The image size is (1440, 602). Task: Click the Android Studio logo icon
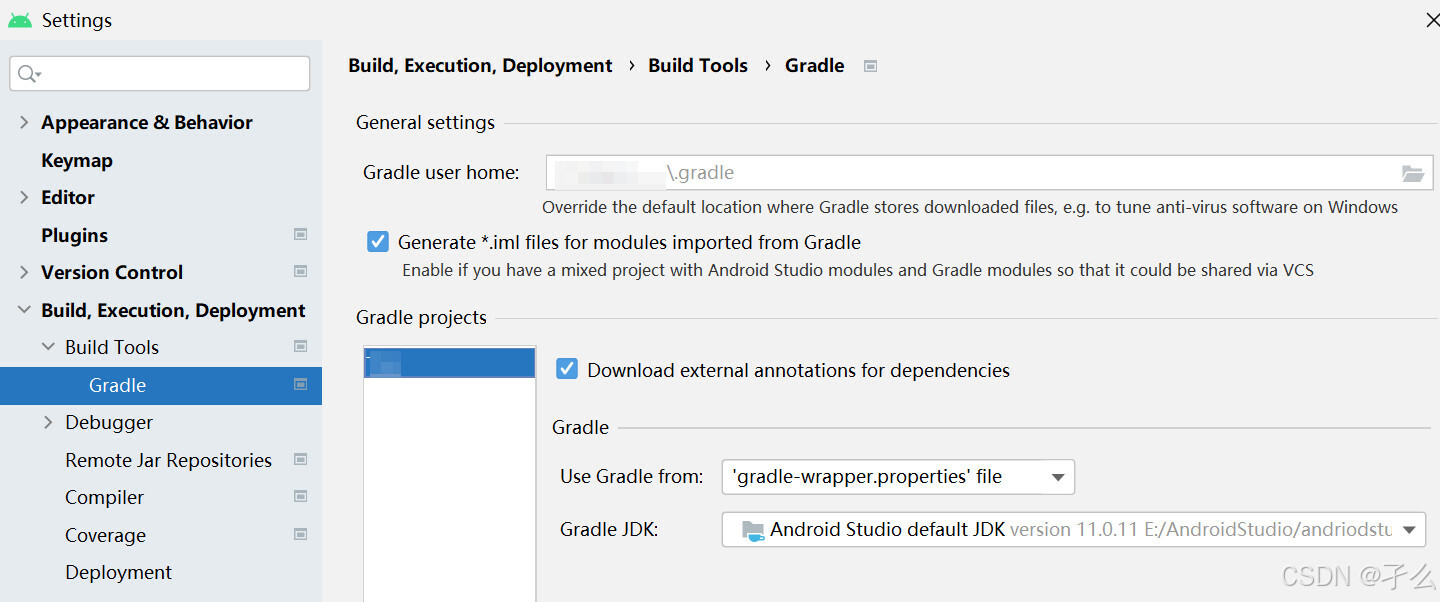coord(19,20)
